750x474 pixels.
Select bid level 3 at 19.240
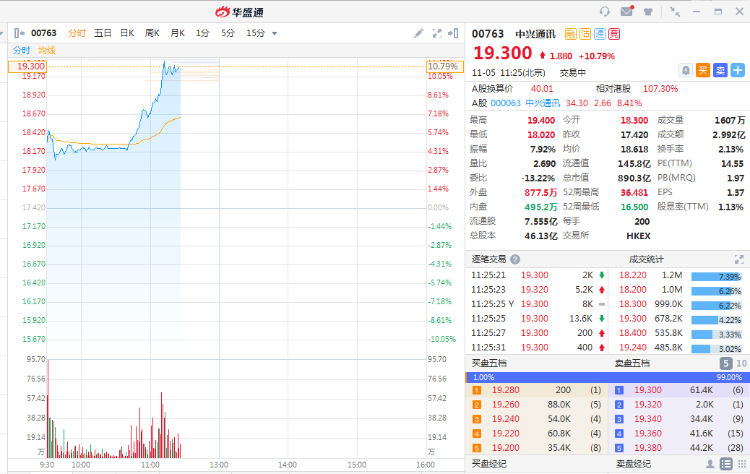(x=537, y=419)
